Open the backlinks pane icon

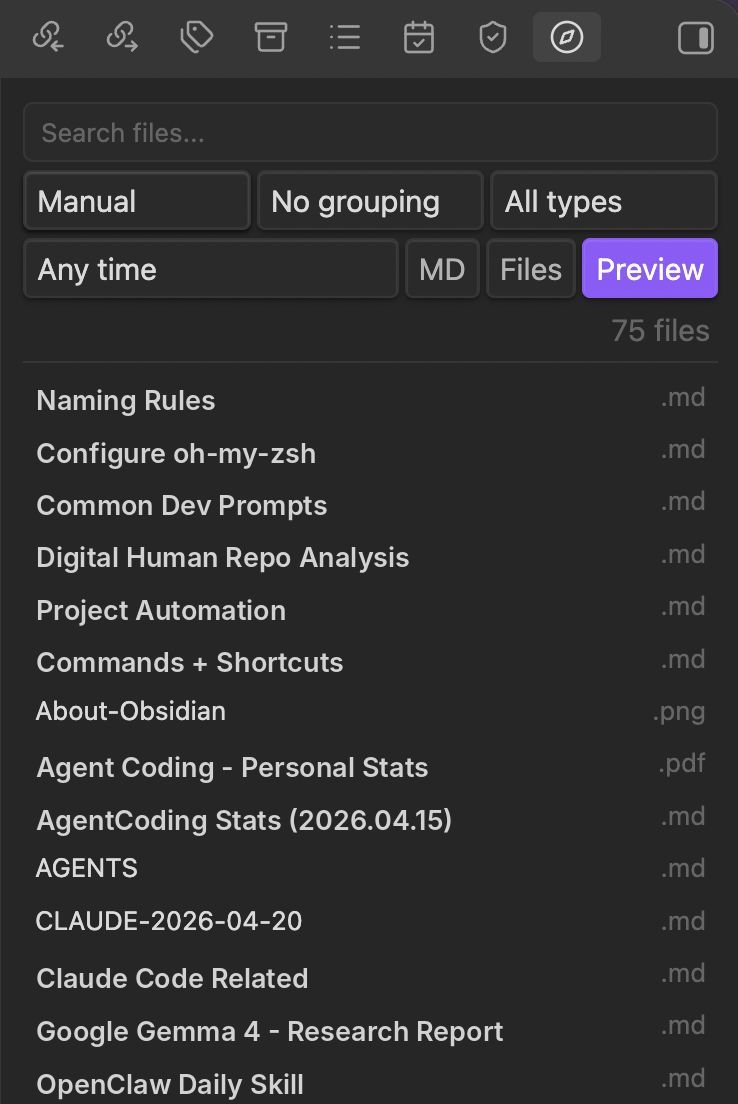click(x=49, y=37)
